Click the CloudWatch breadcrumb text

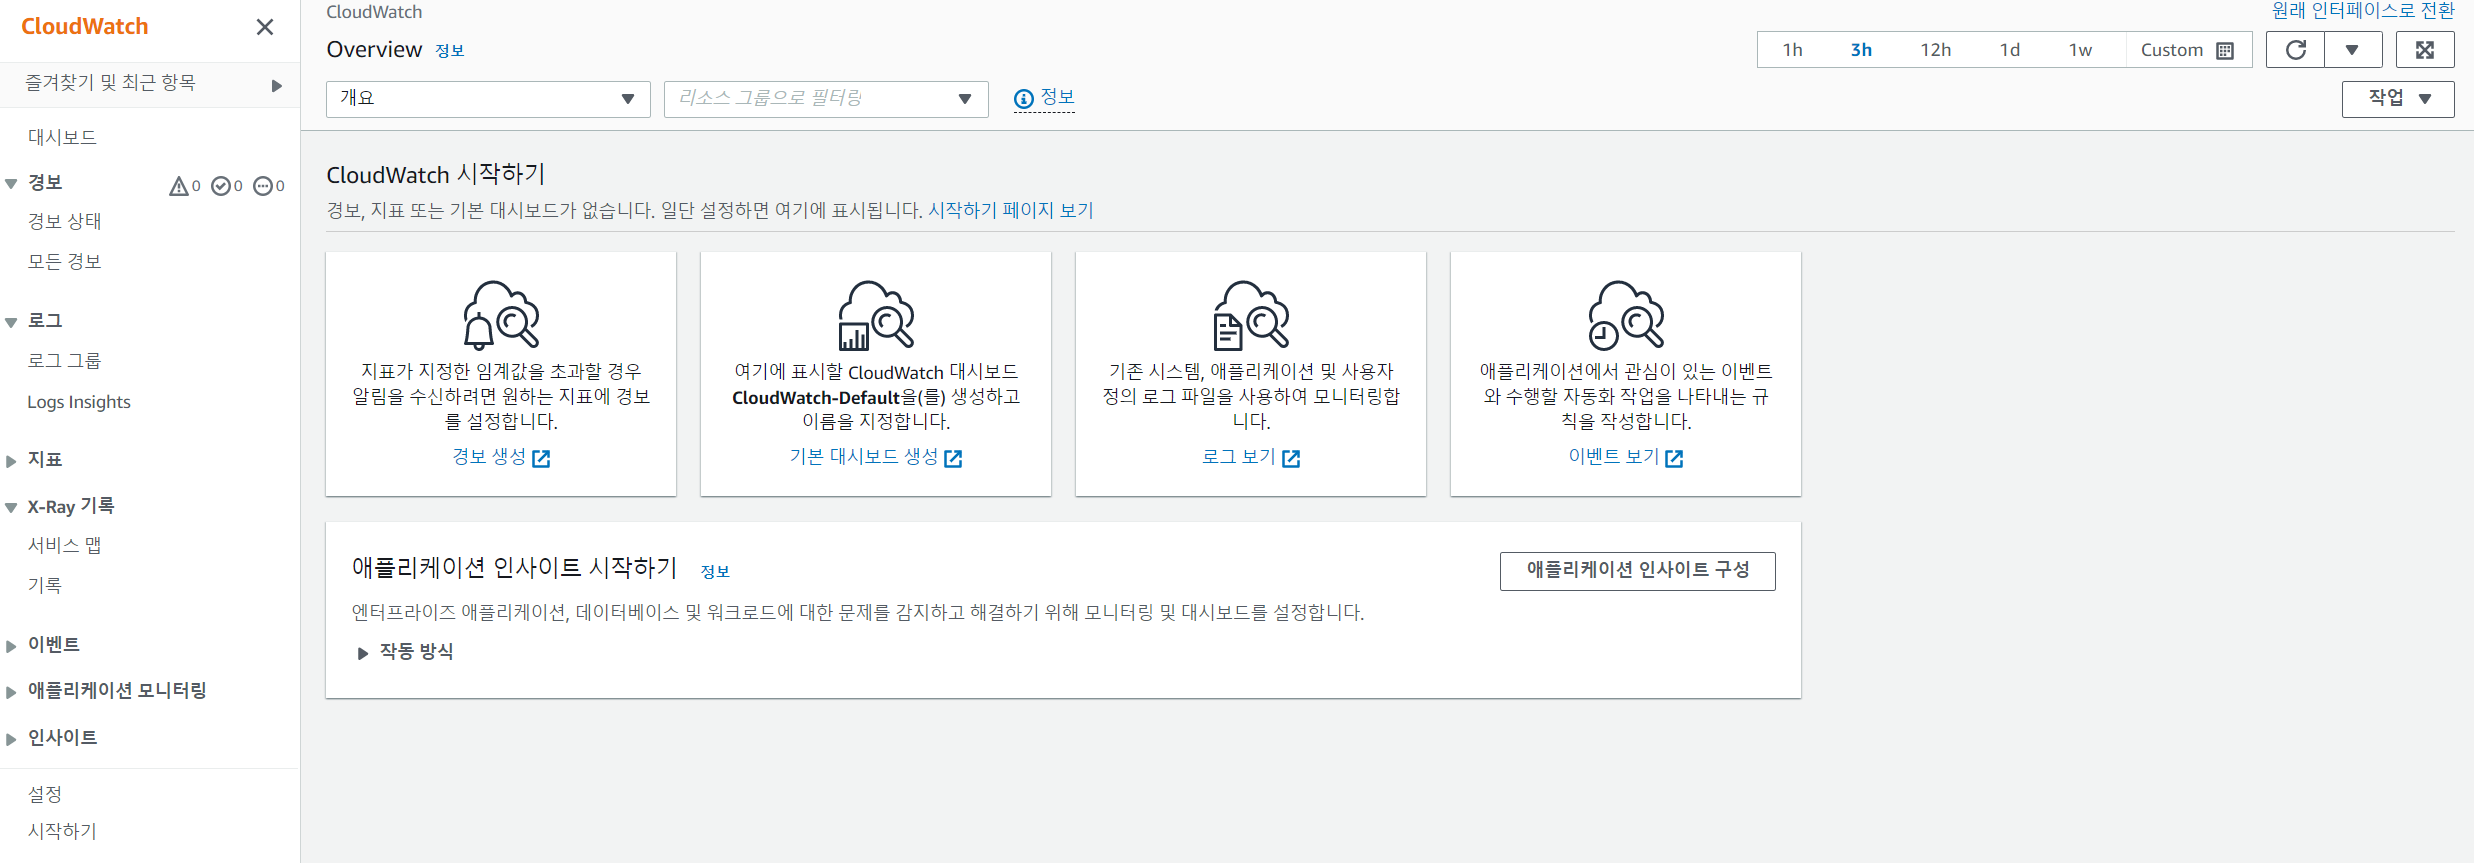pyautogui.click(x=374, y=12)
